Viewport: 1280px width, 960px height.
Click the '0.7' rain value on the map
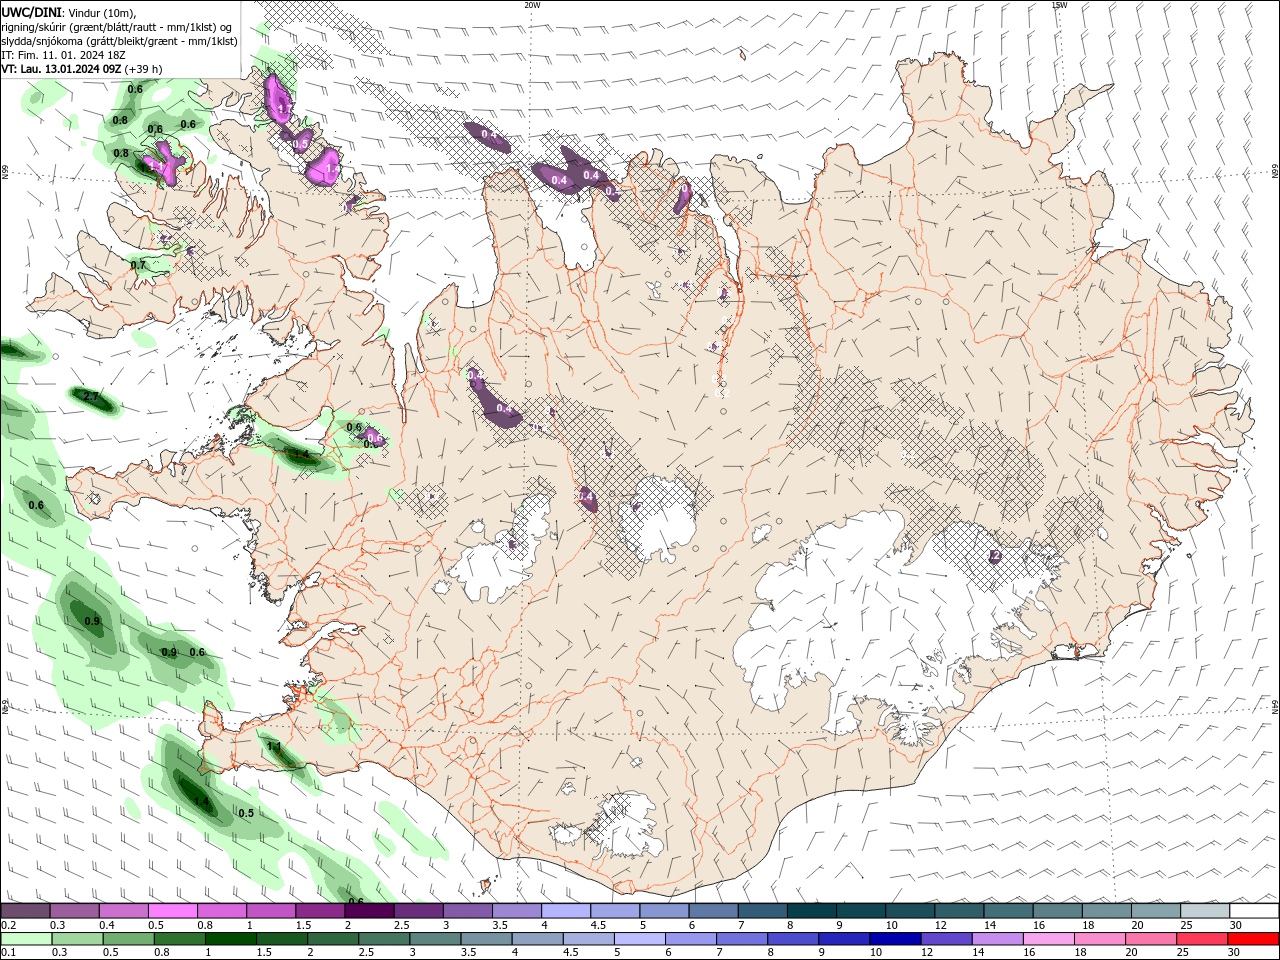[138, 265]
